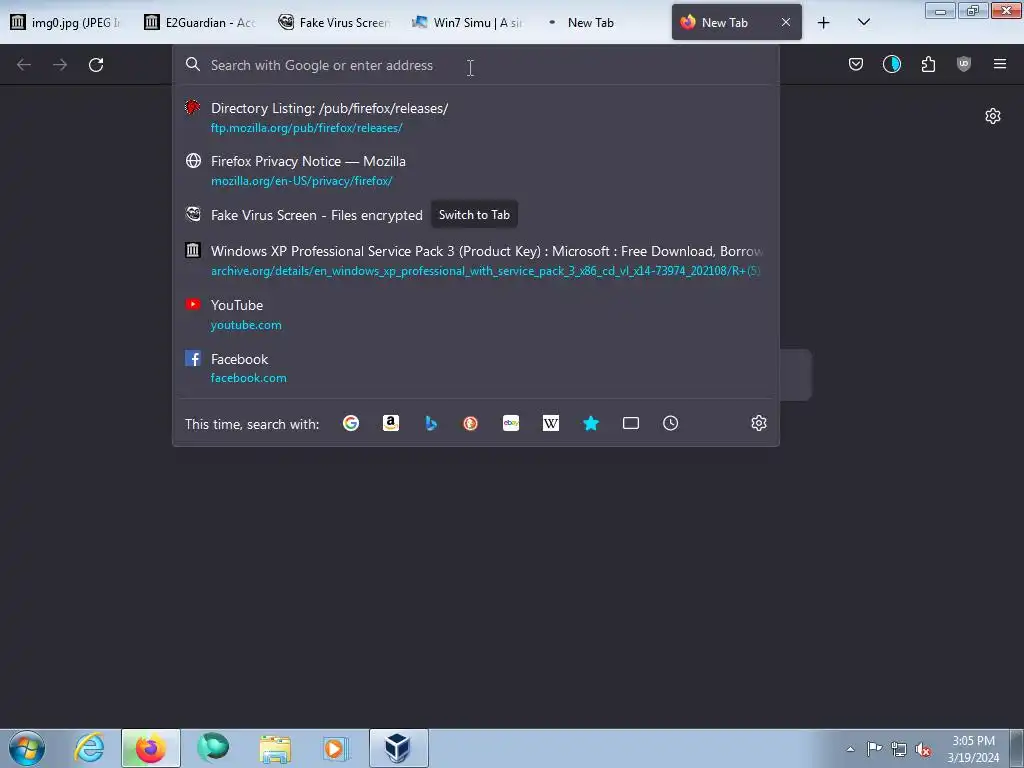
Task: Open the Firefox application menu
Action: coord(1000,64)
